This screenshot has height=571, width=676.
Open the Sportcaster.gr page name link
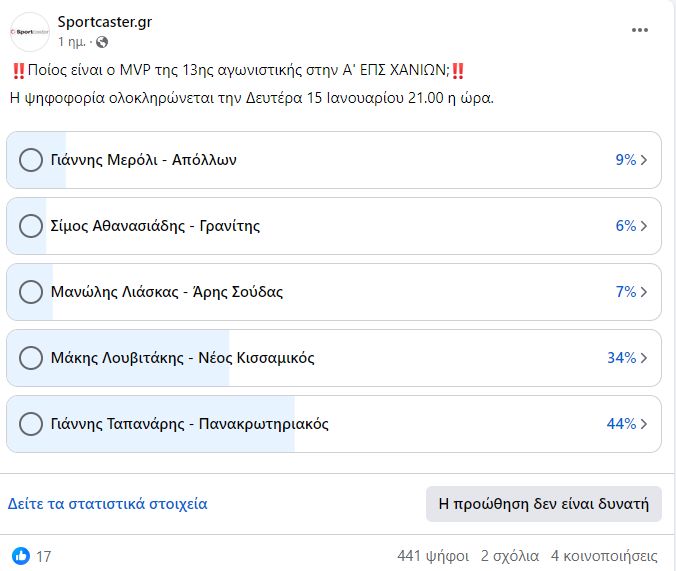pyautogui.click(x=105, y=22)
